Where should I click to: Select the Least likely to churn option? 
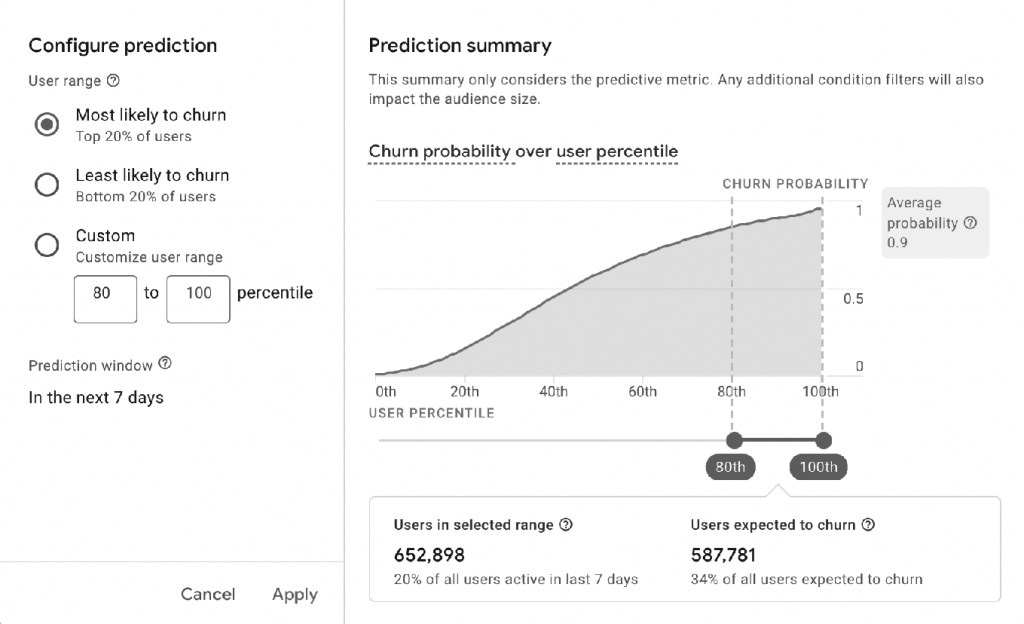click(47, 182)
